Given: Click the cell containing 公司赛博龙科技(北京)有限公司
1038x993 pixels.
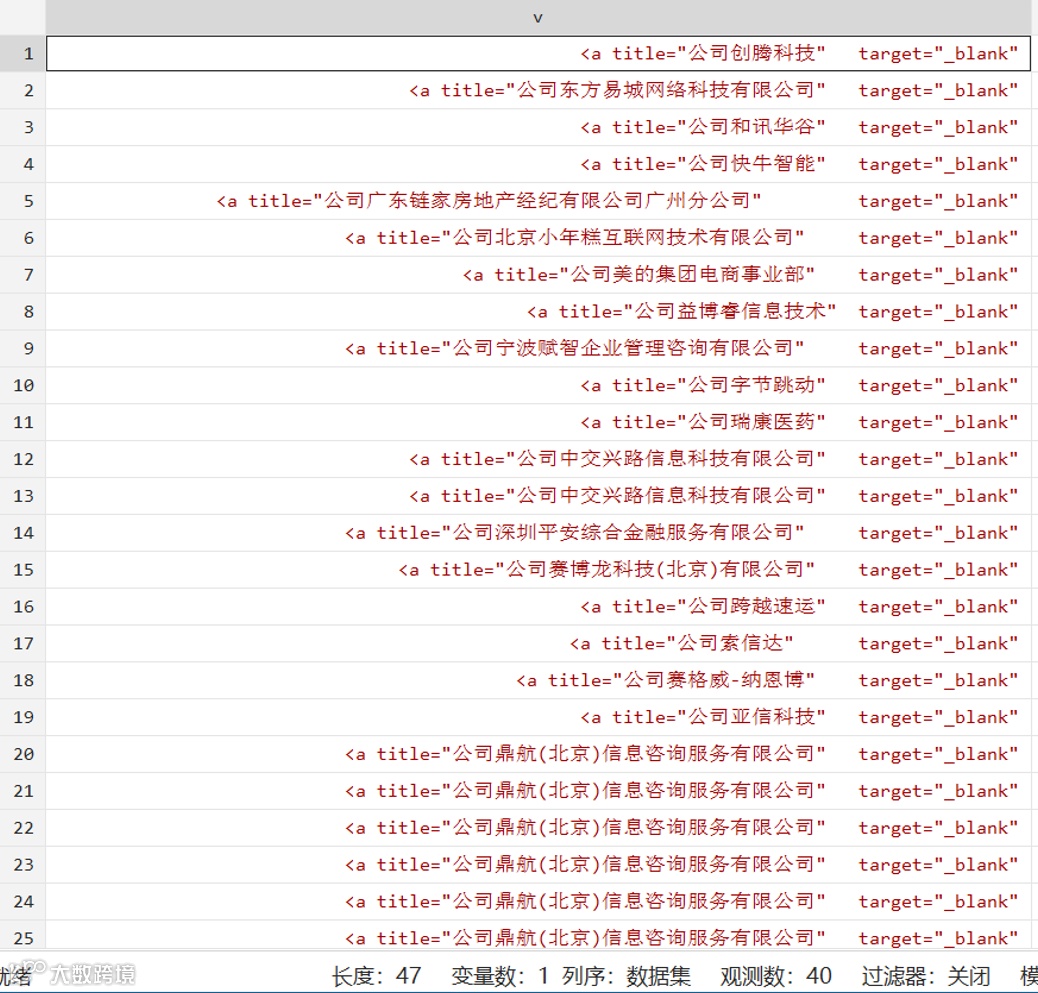Looking at the screenshot, I should click(538, 569).
